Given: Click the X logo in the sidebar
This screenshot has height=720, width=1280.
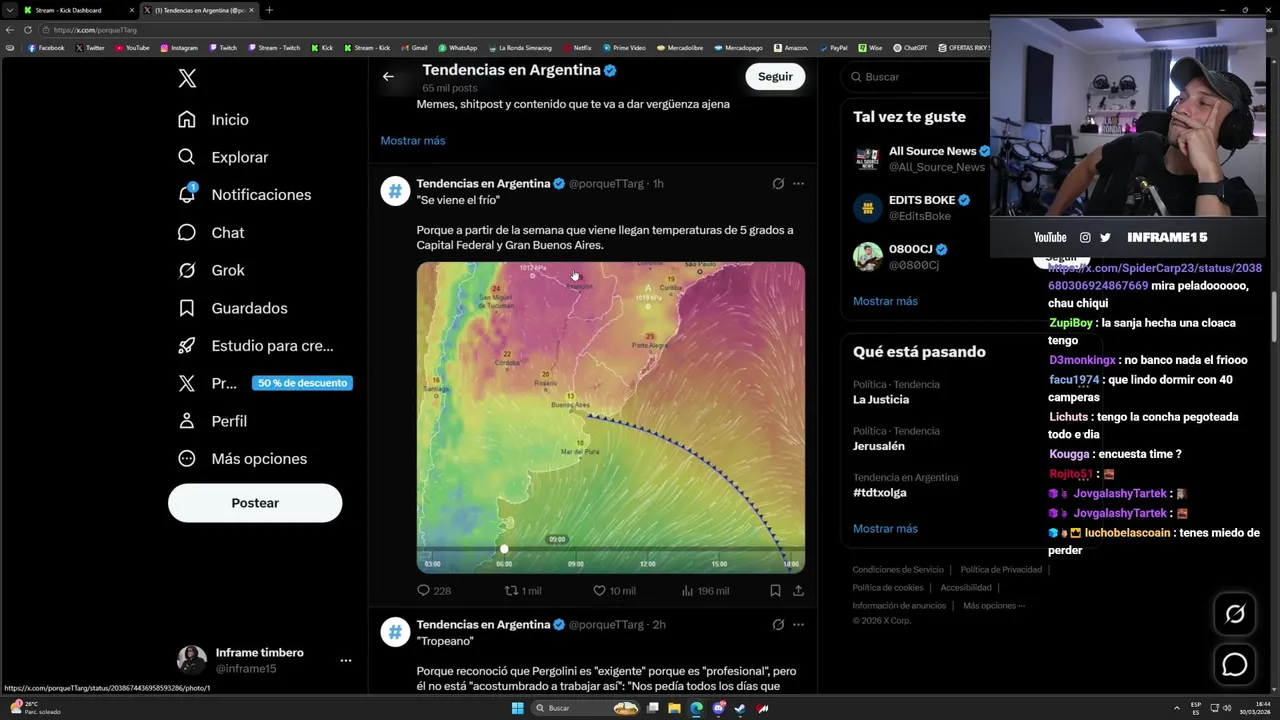Looking at the screenshot, I should pyautogui.click(x=187, y=78).
